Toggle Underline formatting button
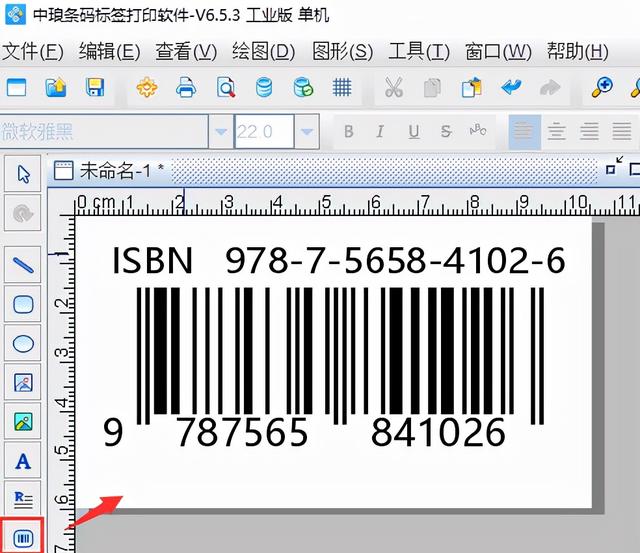This screenshot has width=640, height=553. pos(413,131)
